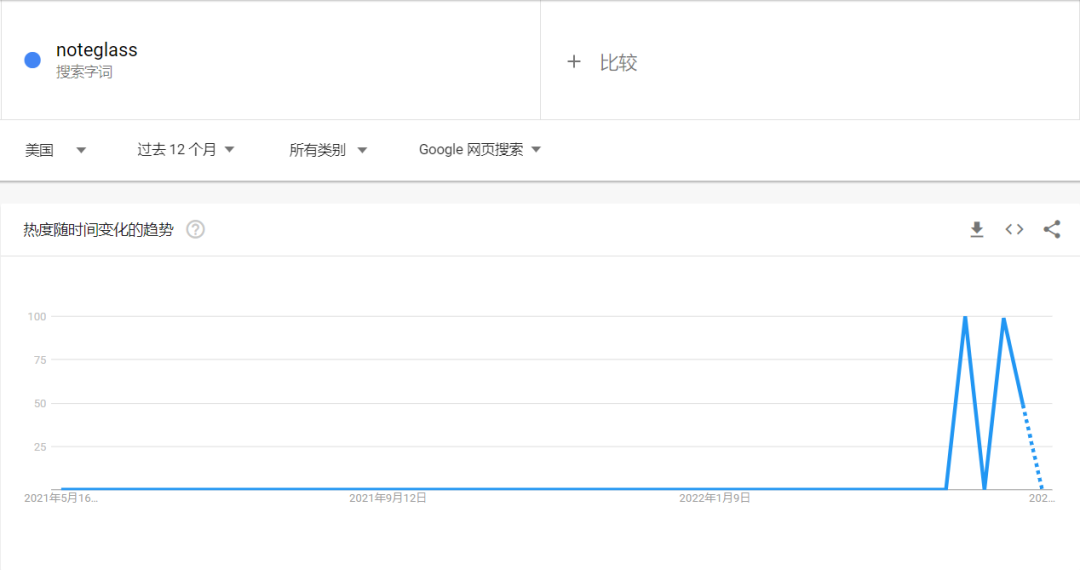1080x570 pixels.
Task: Click the dotted forecast segment of the line
Action: pos(1032,447)
